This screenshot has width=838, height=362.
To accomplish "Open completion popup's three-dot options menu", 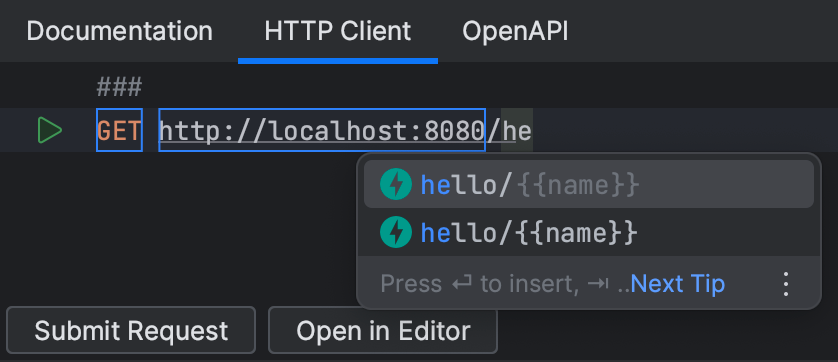I will tap(785, 284).
